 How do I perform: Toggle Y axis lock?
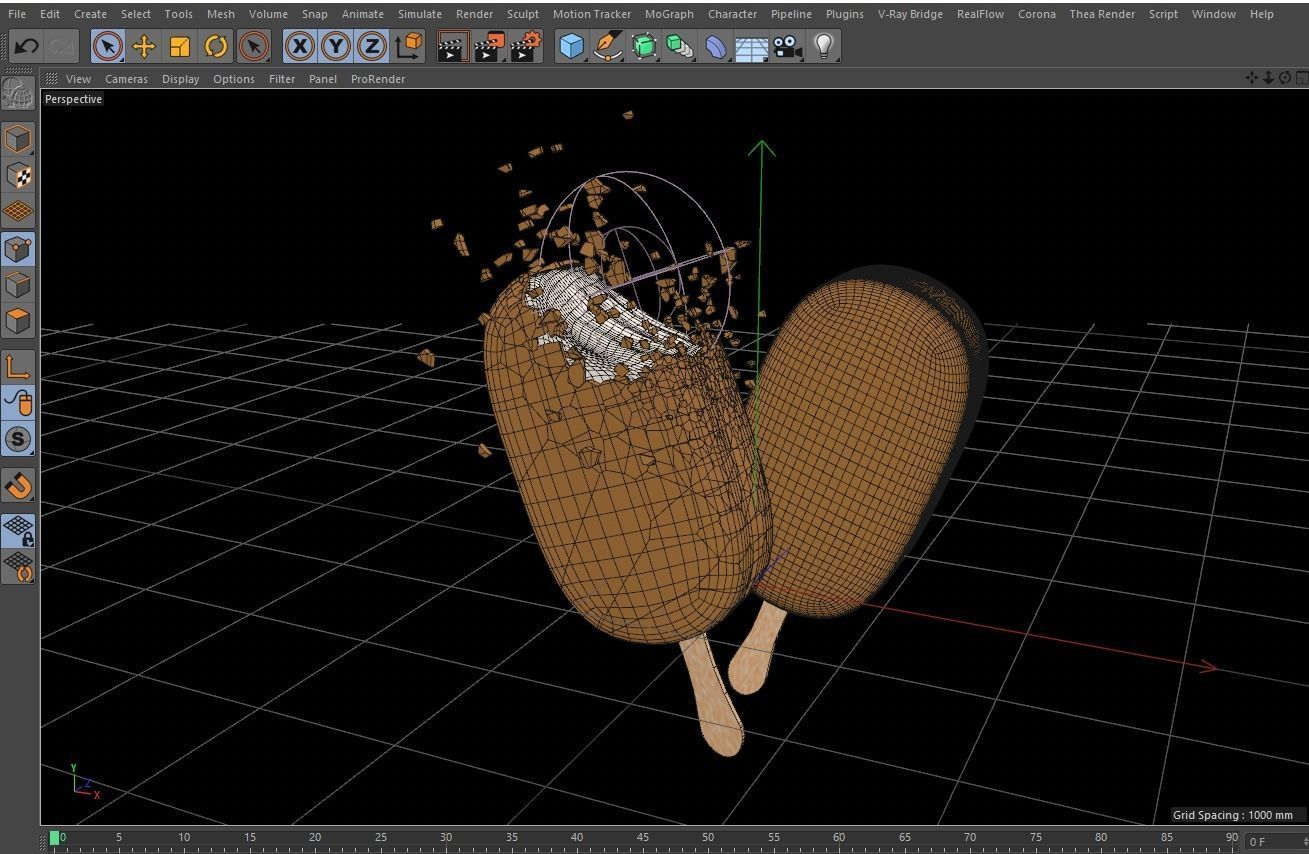[x=335, y=46]
